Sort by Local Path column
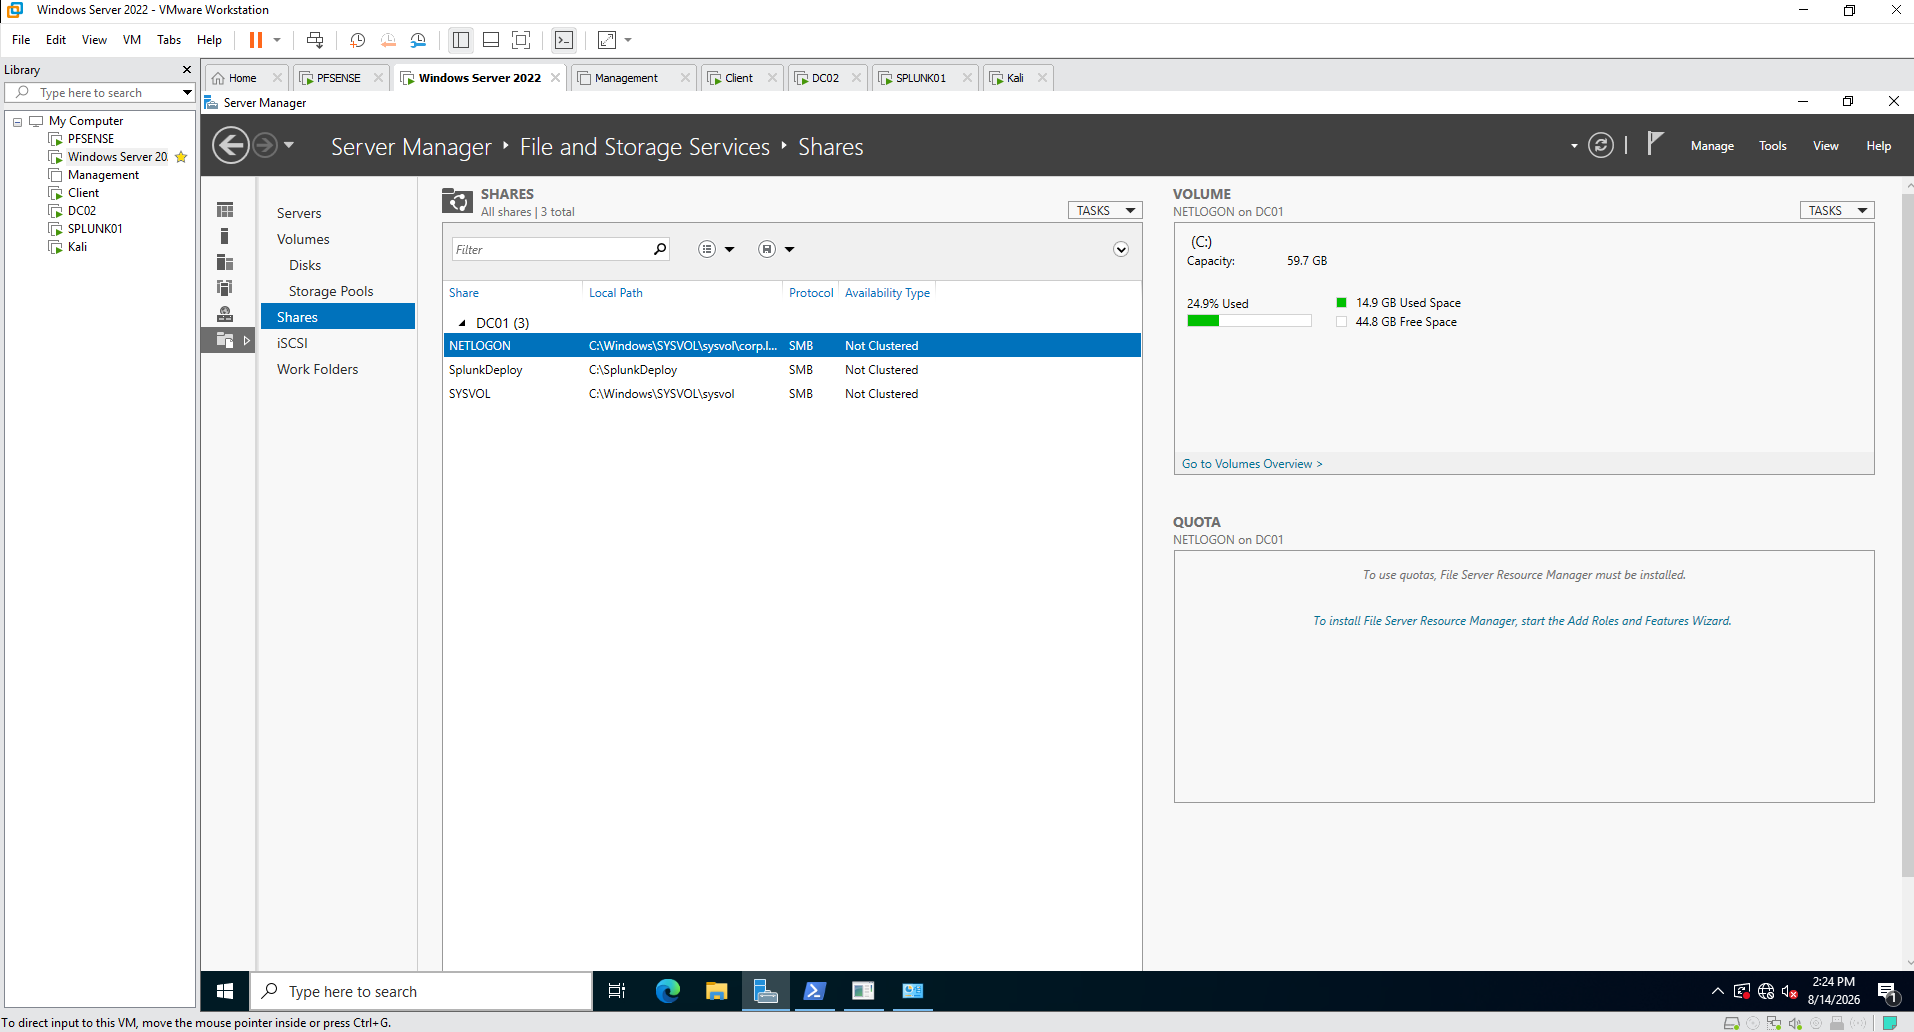Screen dimensions: 1914x1032 (x=615, y=293)
